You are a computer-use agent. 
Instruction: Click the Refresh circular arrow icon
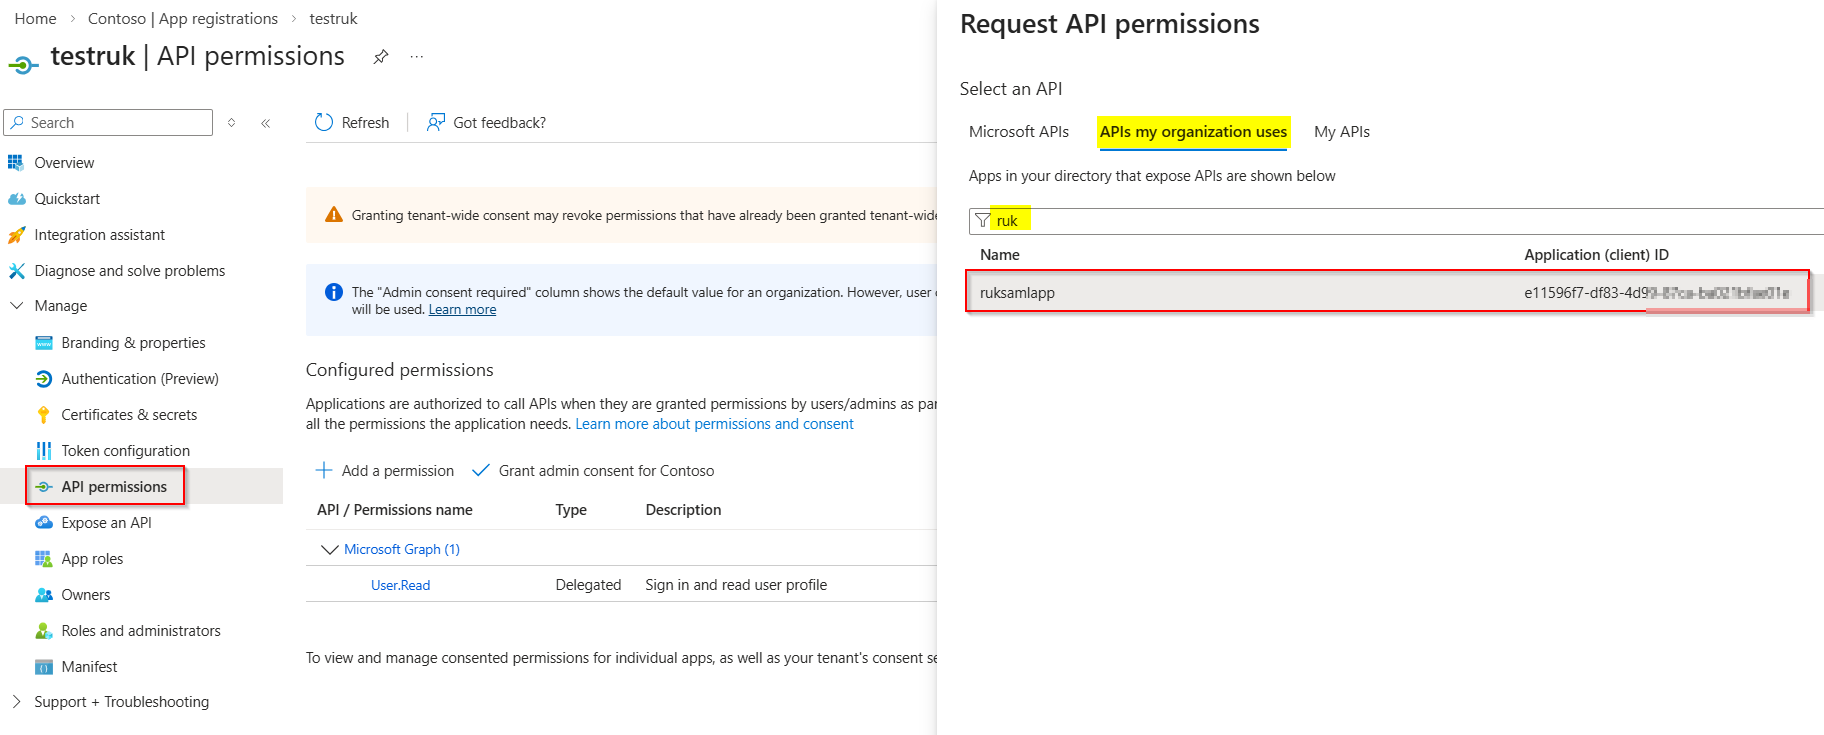point(324,122)
